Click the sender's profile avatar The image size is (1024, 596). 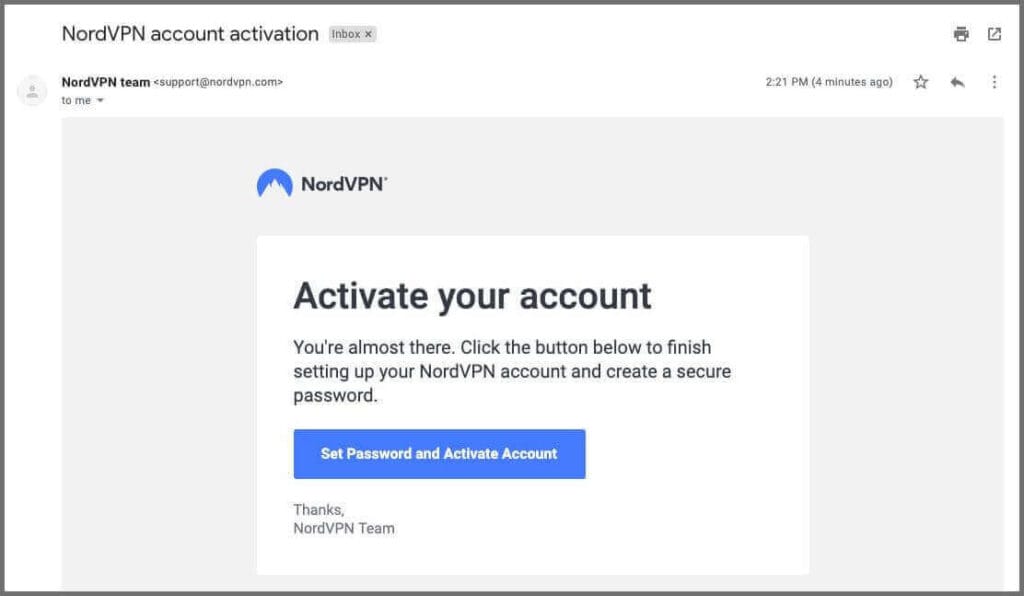tap(33, 91)
